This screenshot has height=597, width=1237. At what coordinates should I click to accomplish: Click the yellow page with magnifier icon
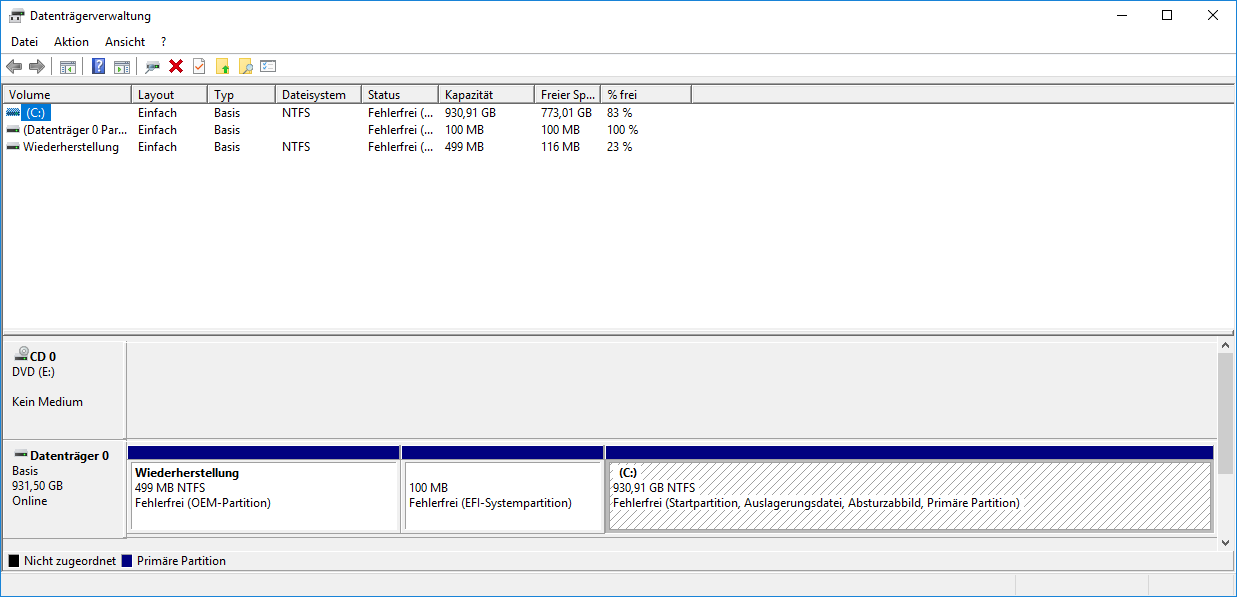pyautogui.click(x=245, y=67)
